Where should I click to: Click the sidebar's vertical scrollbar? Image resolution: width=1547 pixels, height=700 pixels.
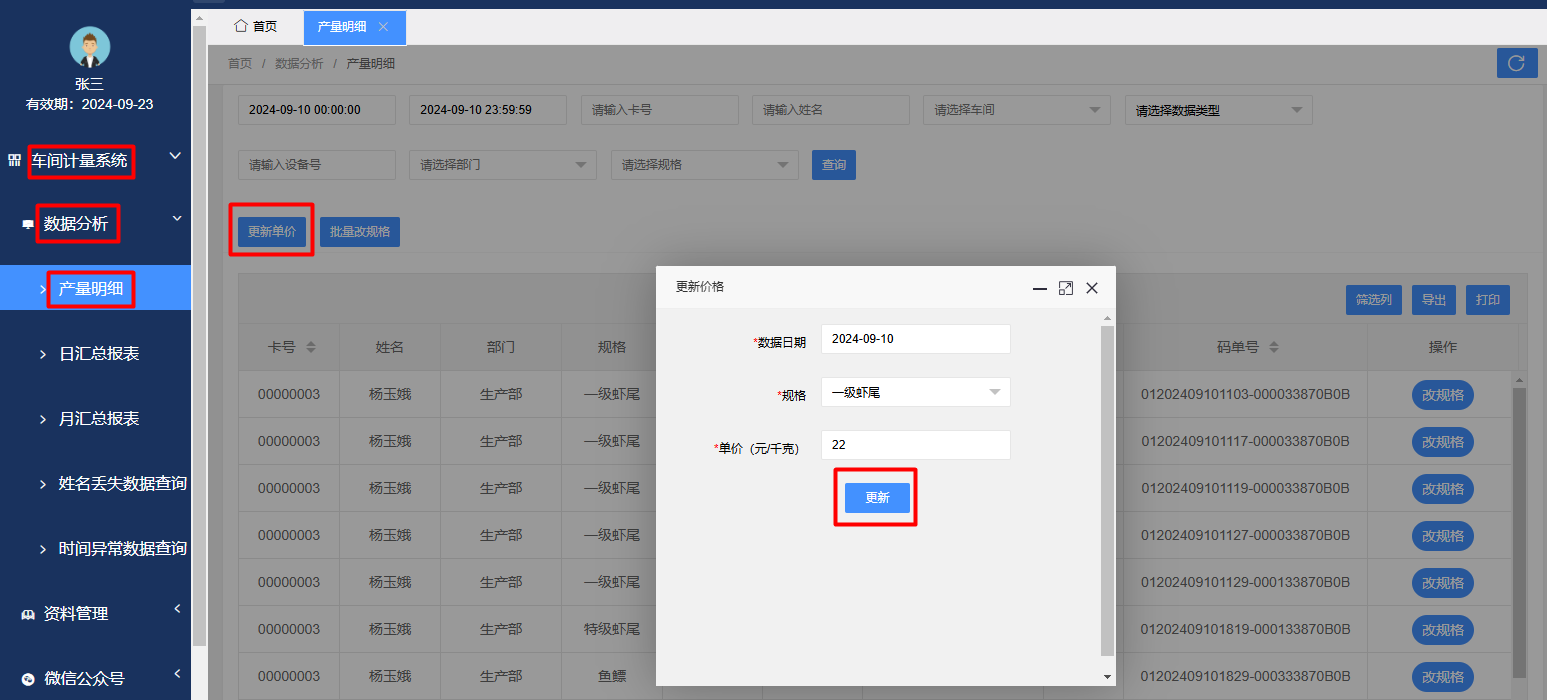coord(199,335)
